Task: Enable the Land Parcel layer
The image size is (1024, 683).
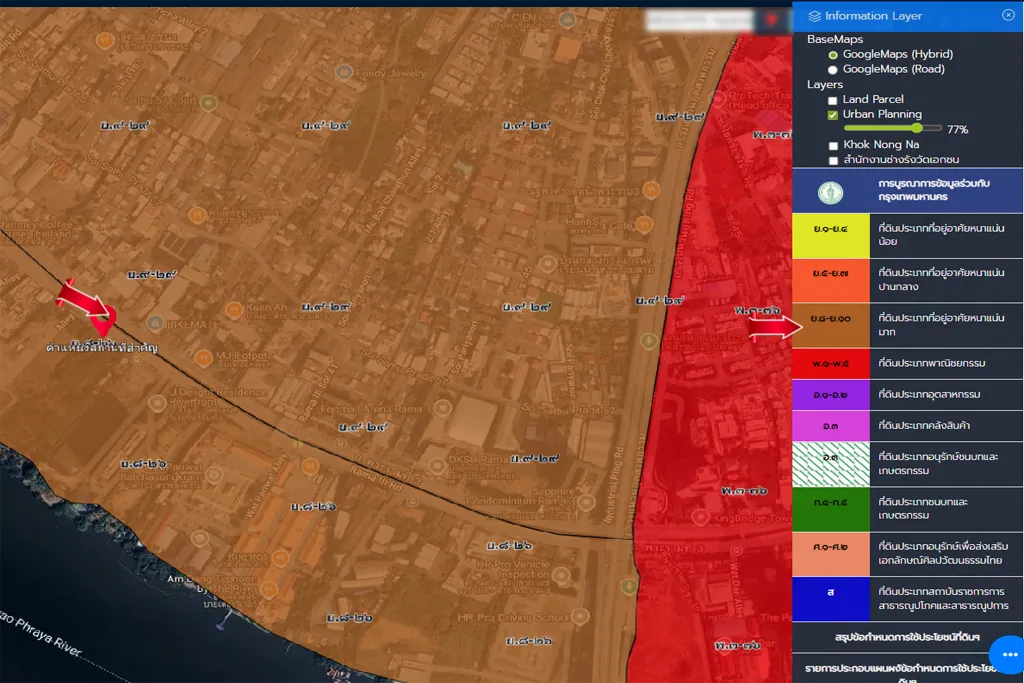Action: pos(833,100)
